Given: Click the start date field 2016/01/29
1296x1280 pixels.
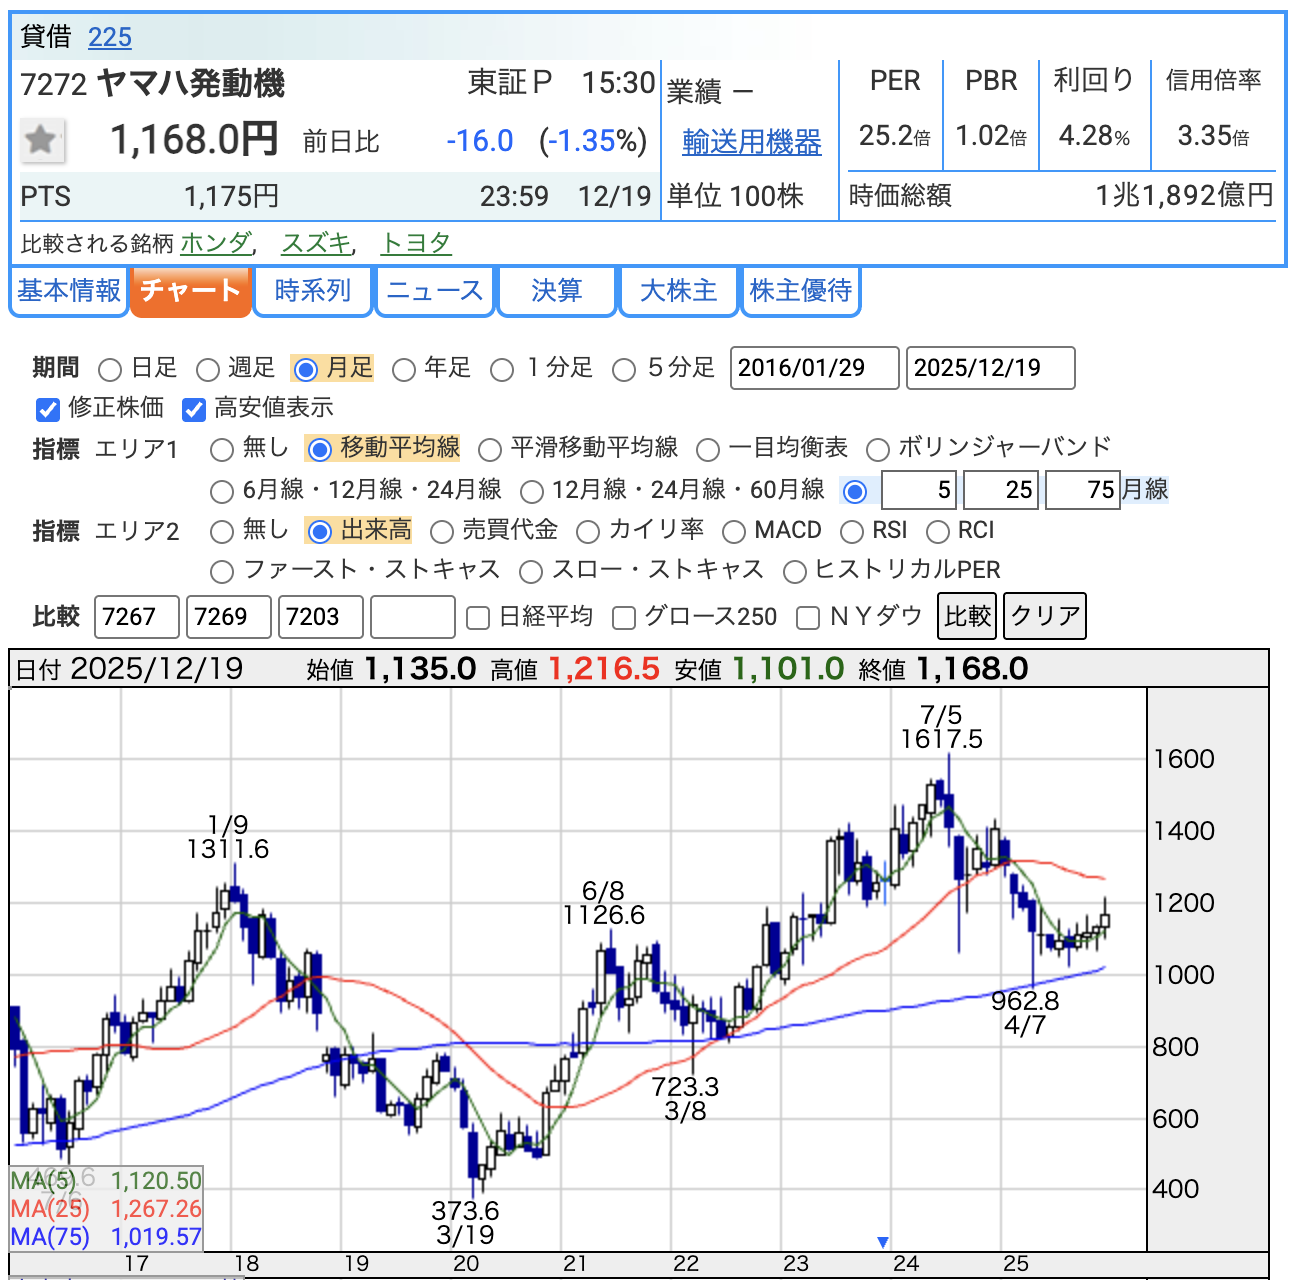Looking at the screenshot, I should click(814, 368).
